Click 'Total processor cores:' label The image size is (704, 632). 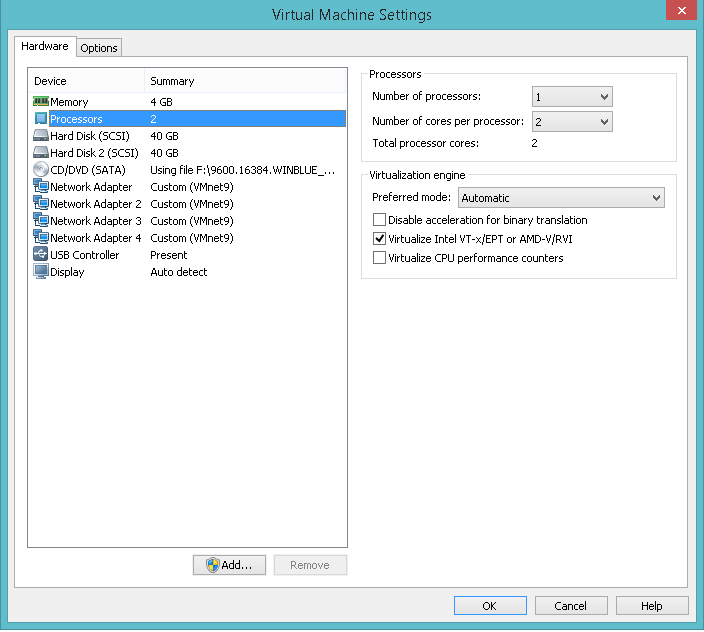[426, 143]
